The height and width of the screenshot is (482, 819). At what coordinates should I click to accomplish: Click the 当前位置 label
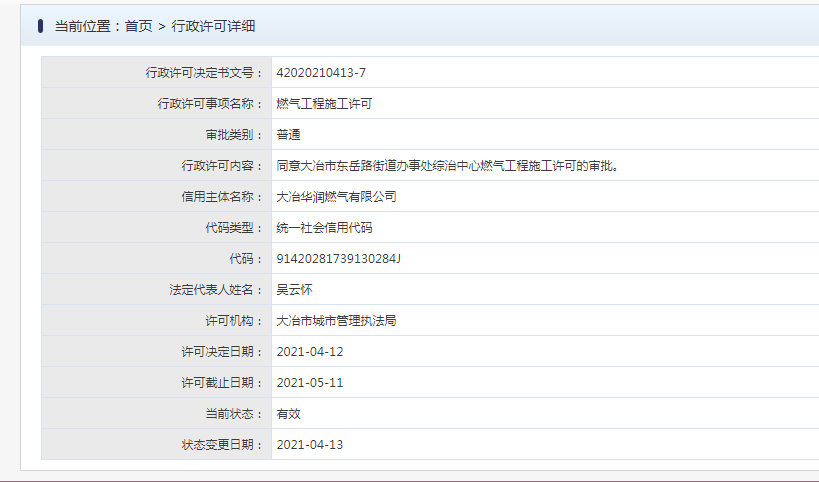[x=83, y=26]
